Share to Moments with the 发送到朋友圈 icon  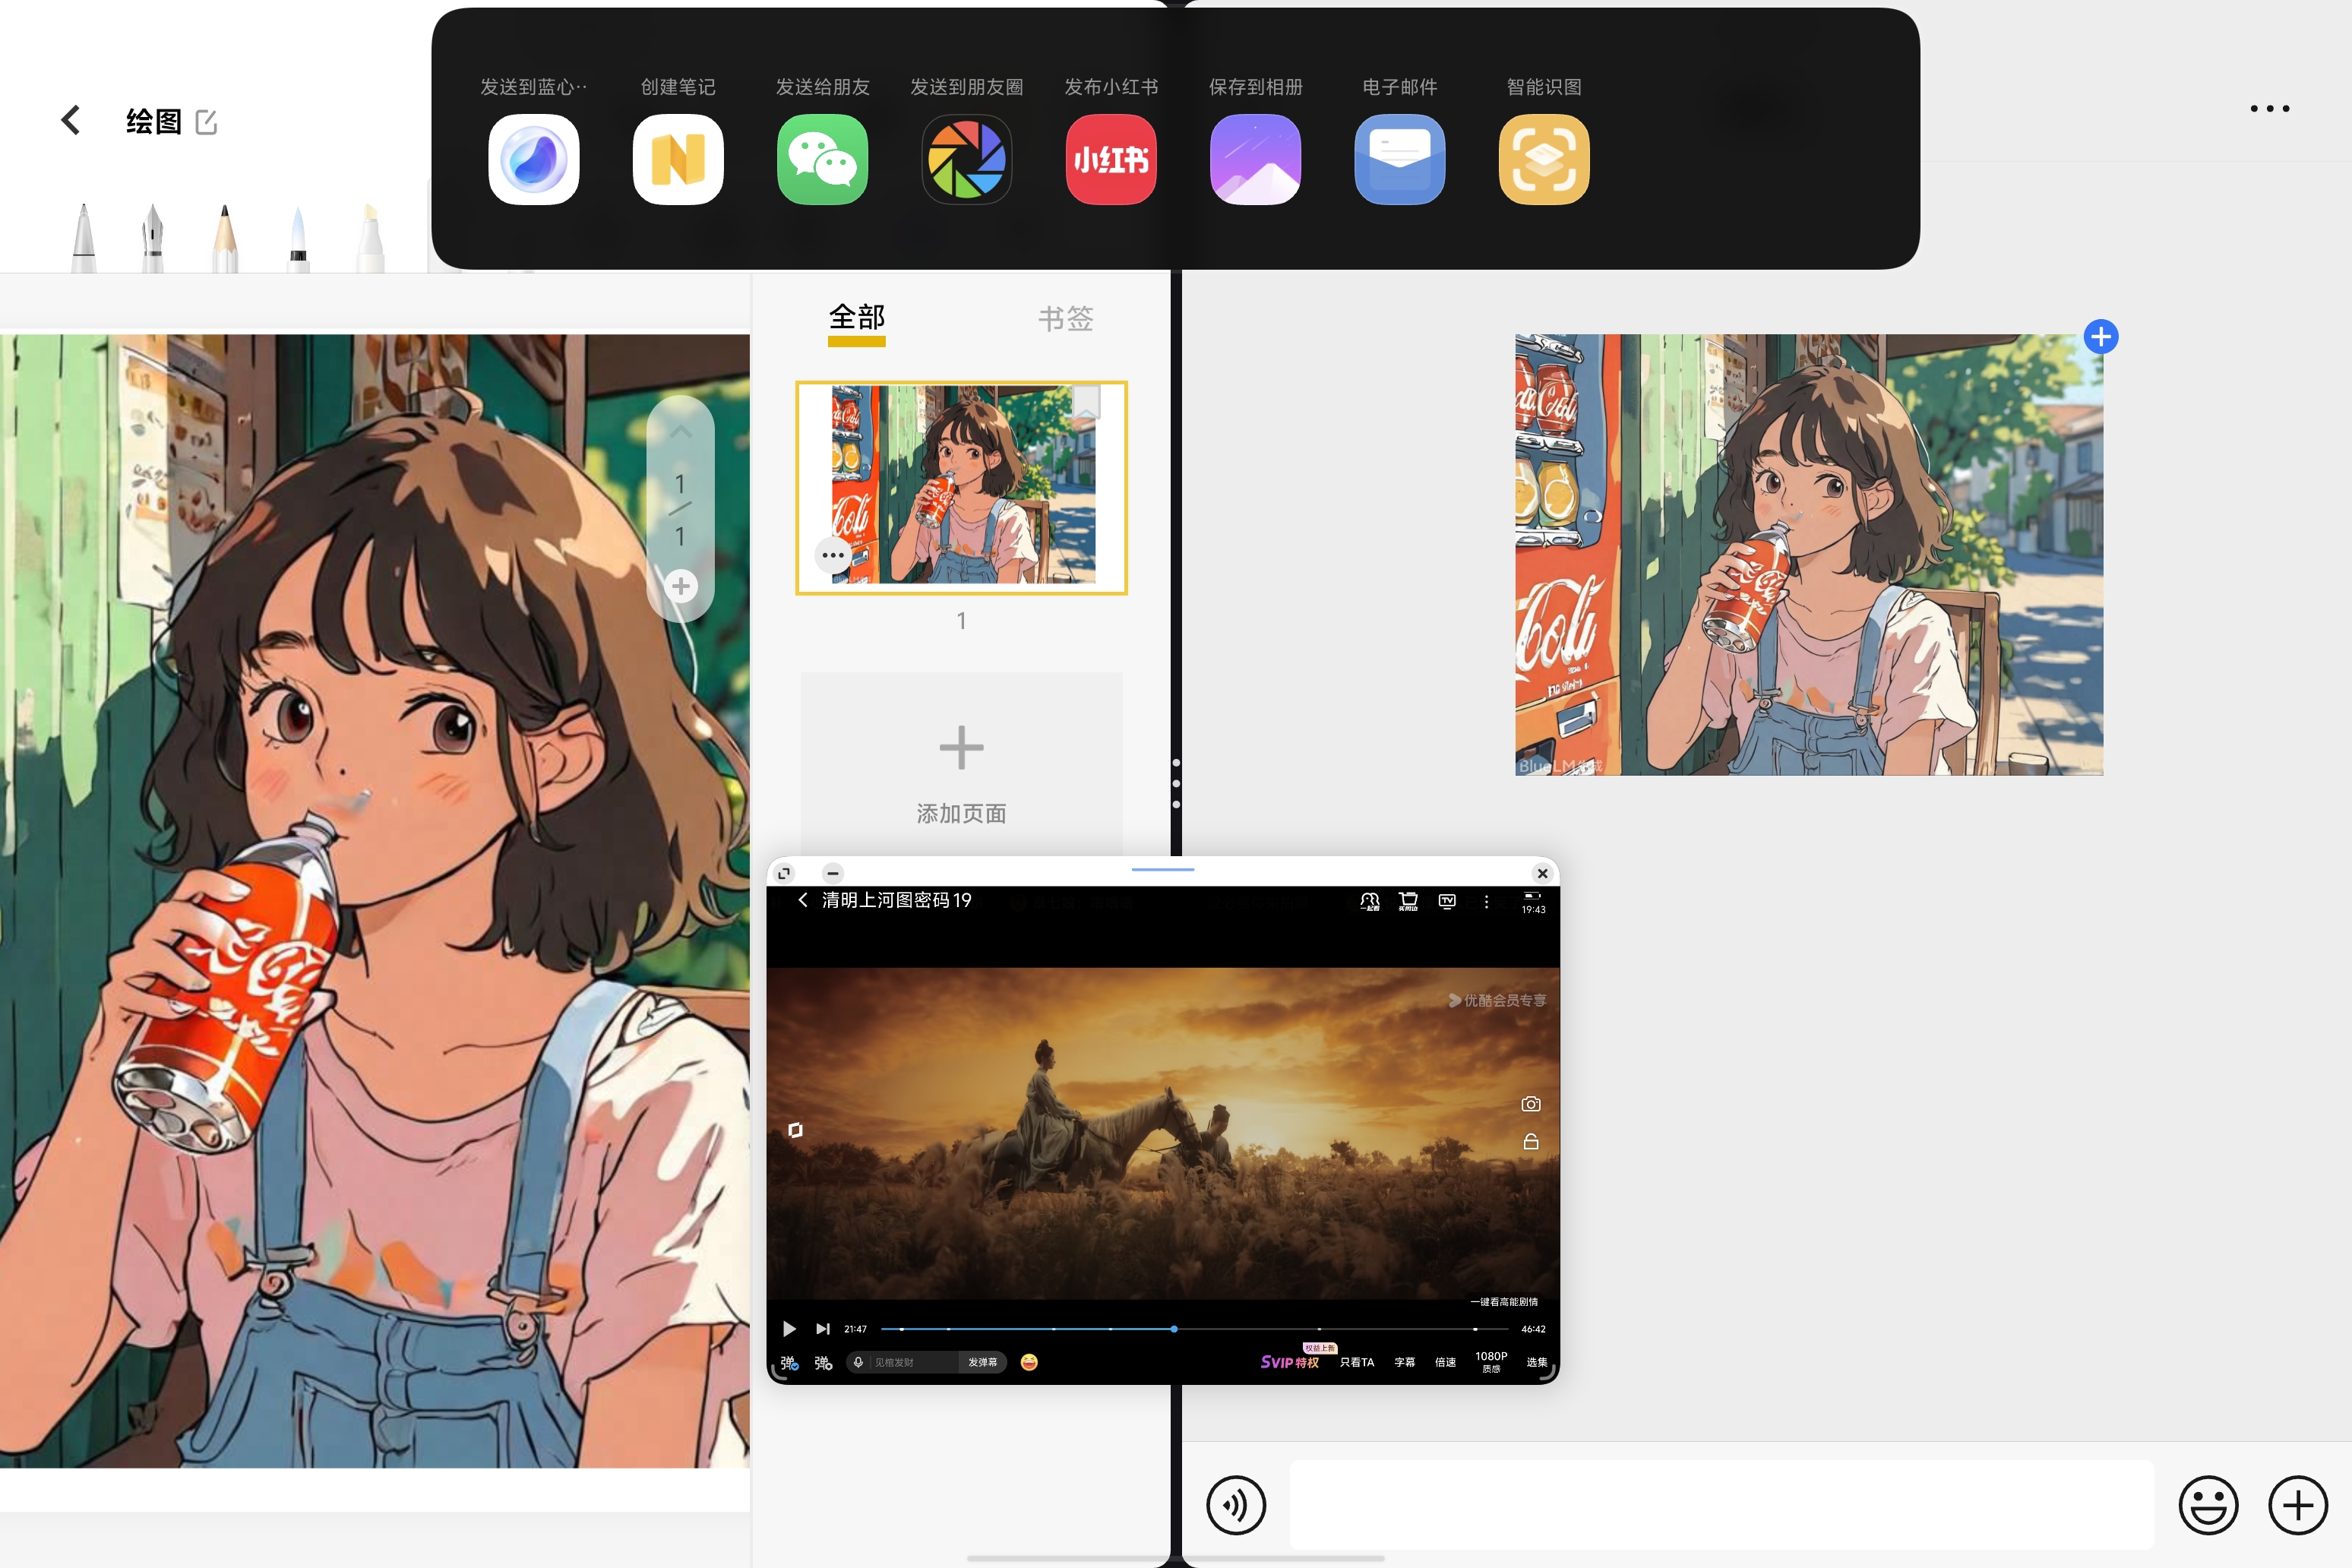(x=967, y=159)
